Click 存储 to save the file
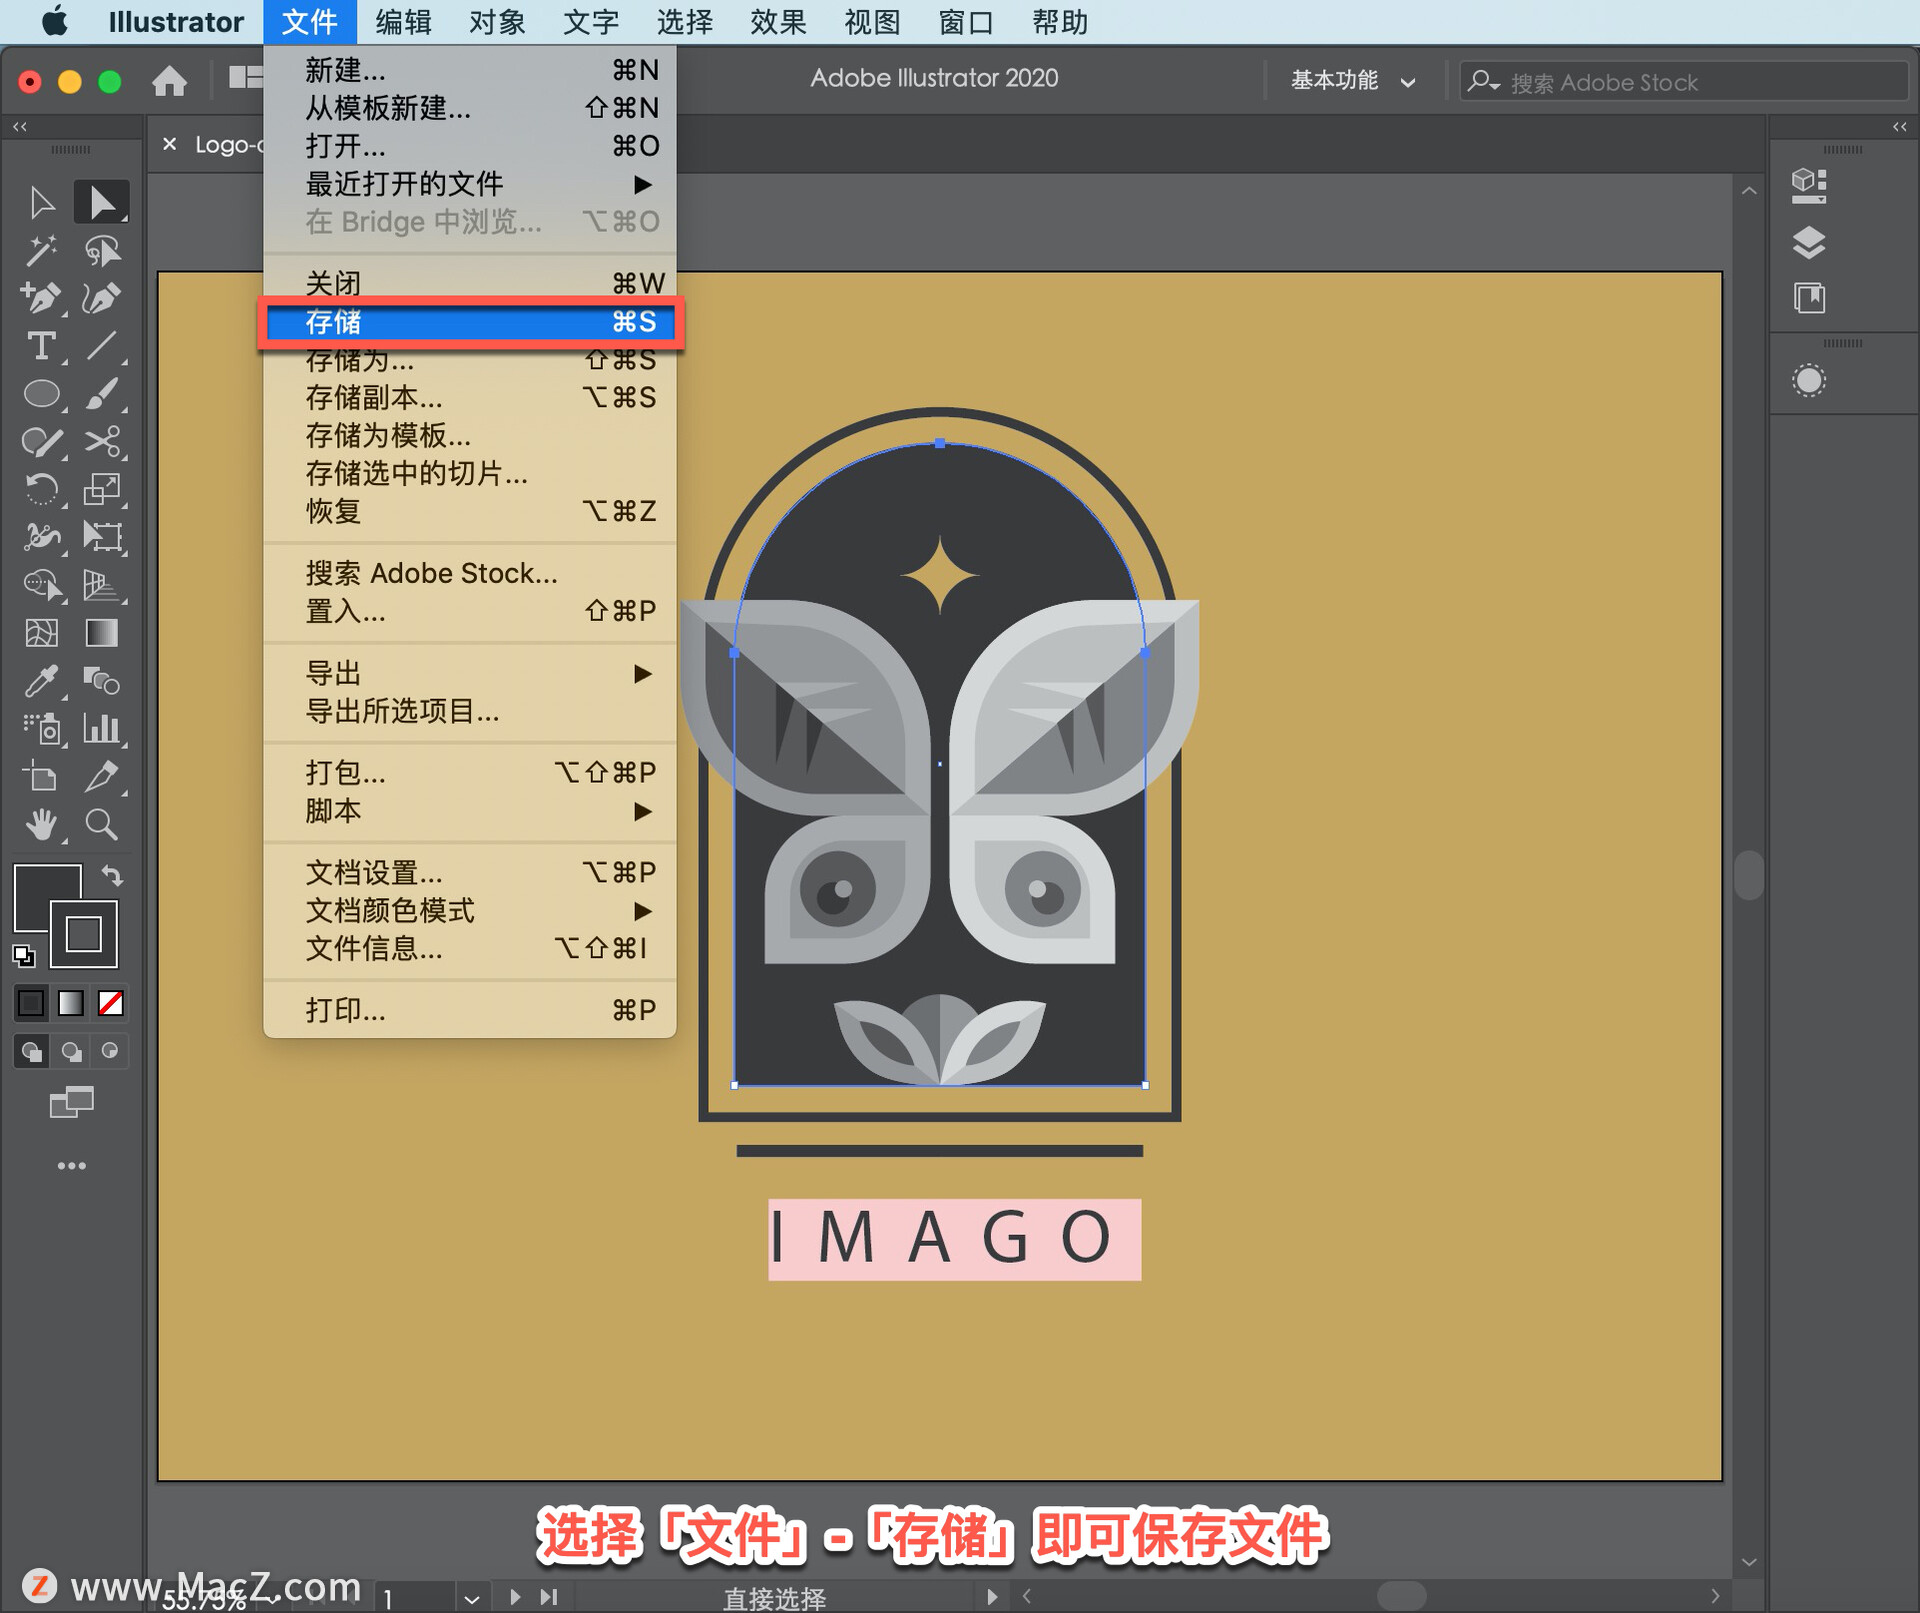This screenshot has height=1613, width=1920. [472, 320]
